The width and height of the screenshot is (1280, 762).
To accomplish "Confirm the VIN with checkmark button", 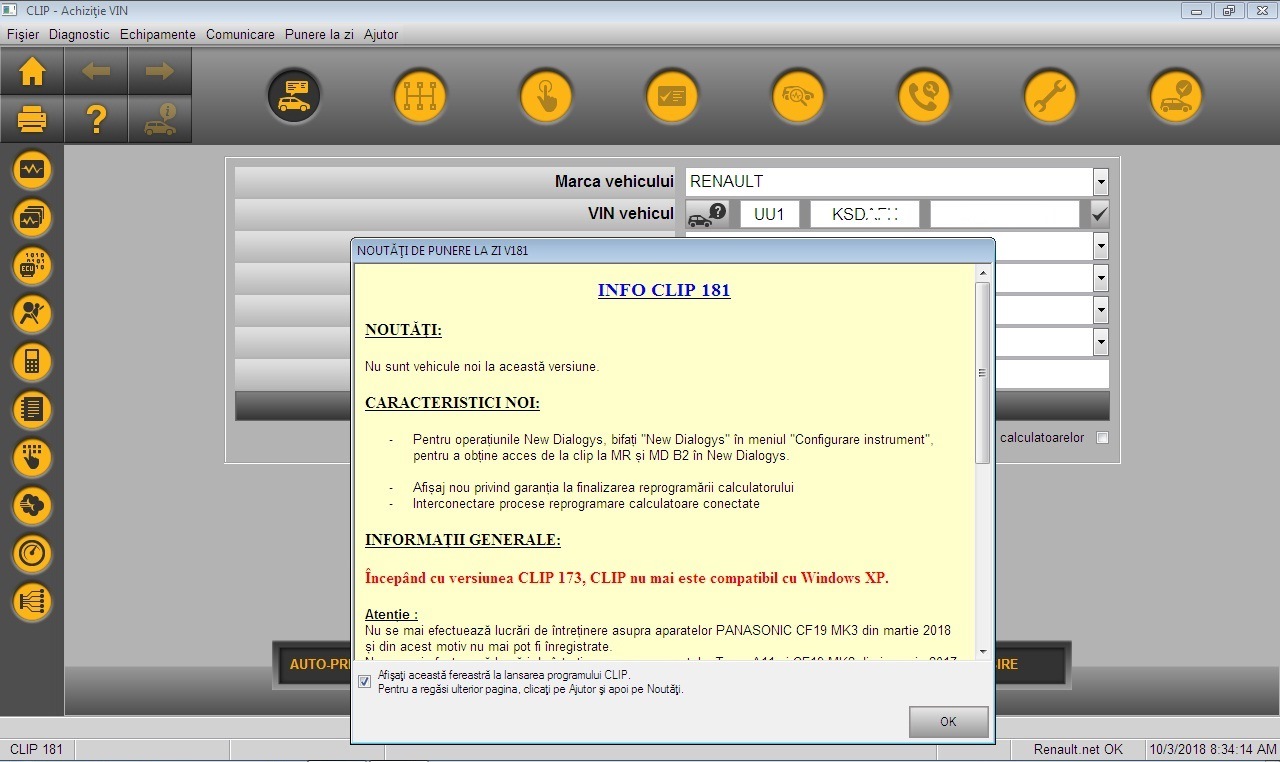I will click(1100, 214).
